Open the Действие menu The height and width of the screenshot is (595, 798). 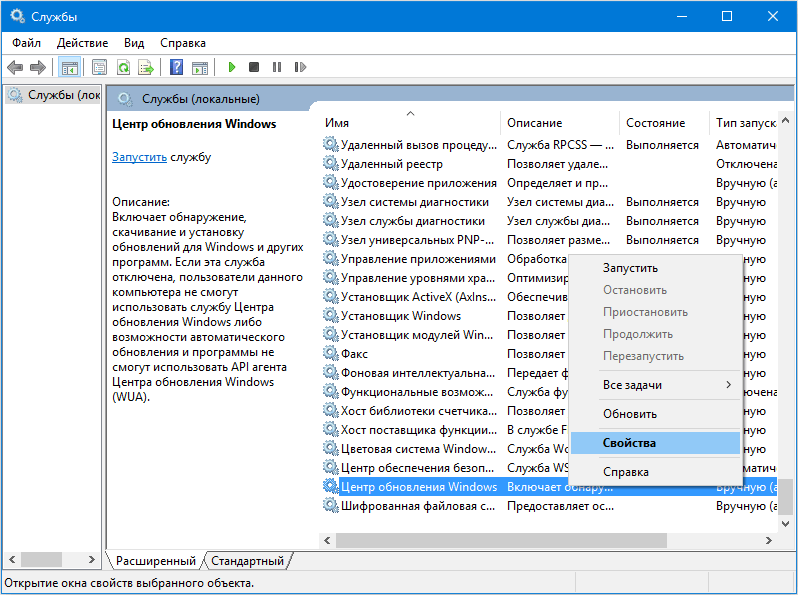(x=82, y=43)
